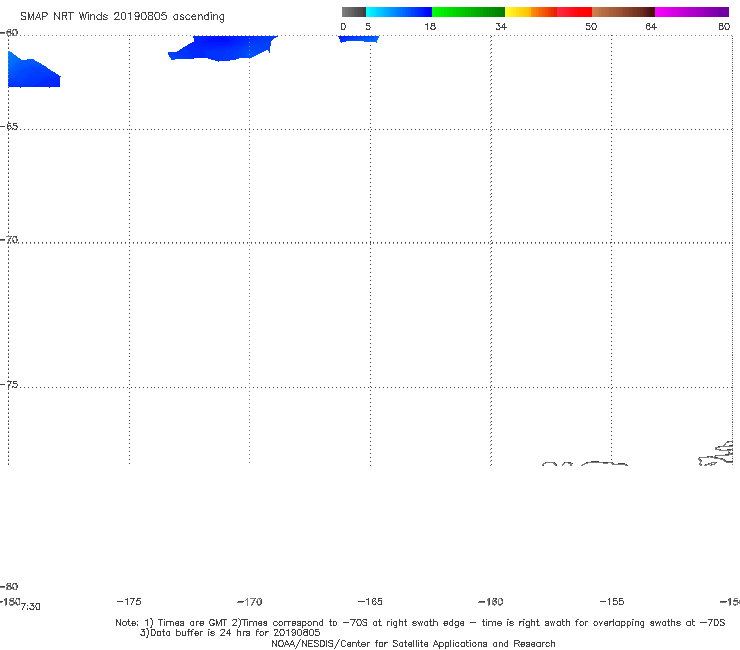
Task: Click the NOAA/NESDIS Center for Satellite Applications credit
Action: (x=413, y=644)
